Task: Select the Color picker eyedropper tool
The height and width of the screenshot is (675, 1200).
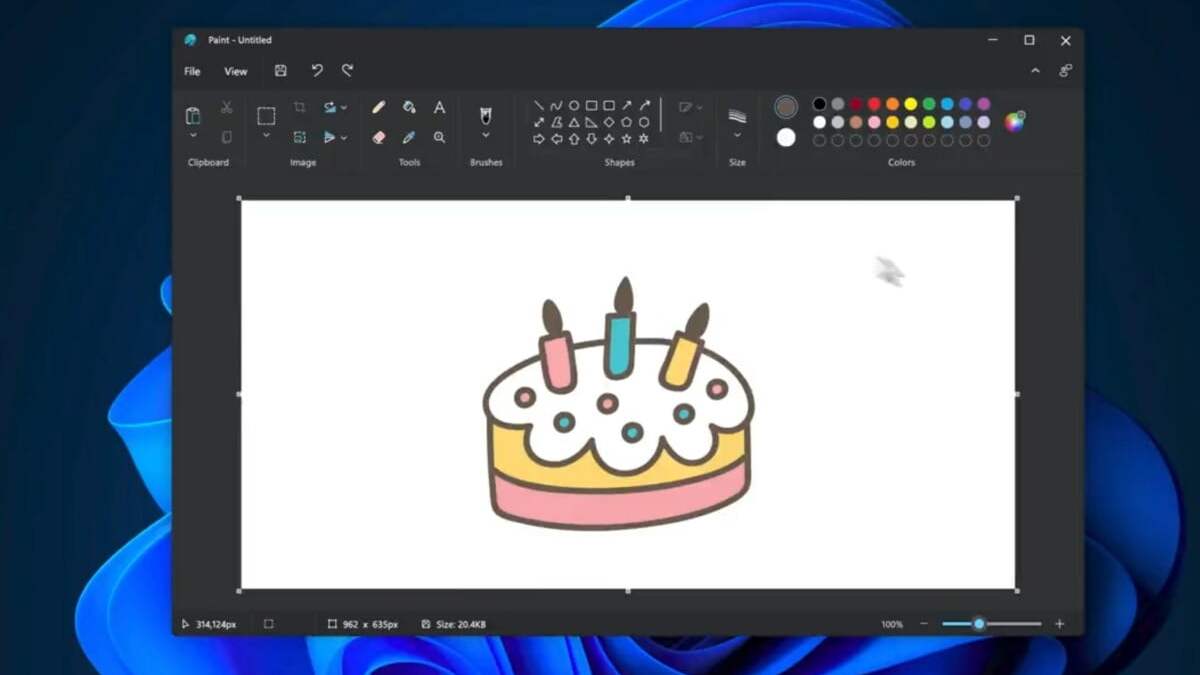Action: 409,137
